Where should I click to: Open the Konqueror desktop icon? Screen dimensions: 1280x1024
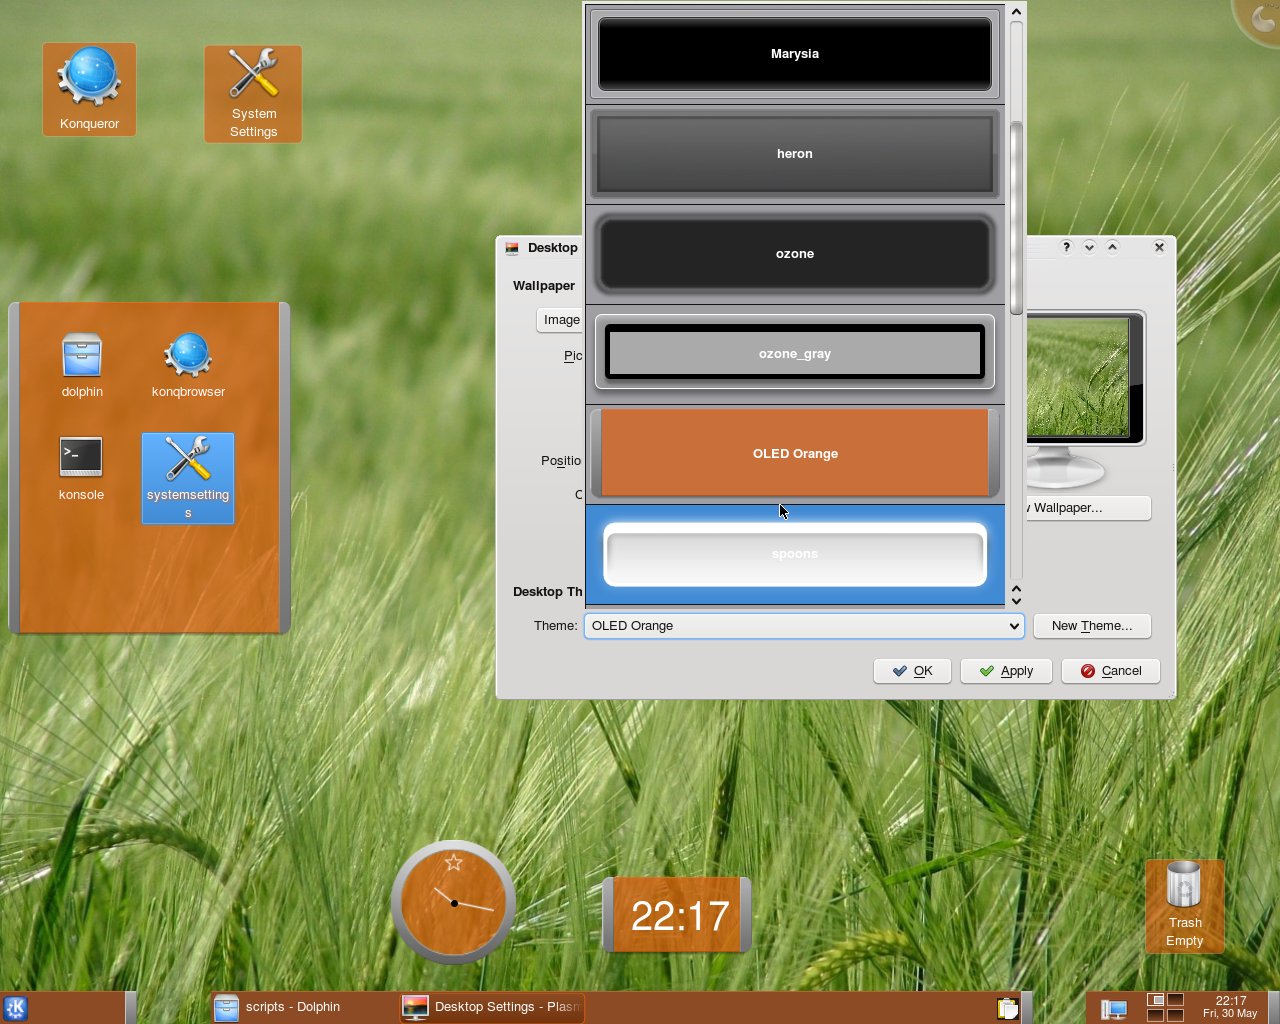(x=89, y=89)
